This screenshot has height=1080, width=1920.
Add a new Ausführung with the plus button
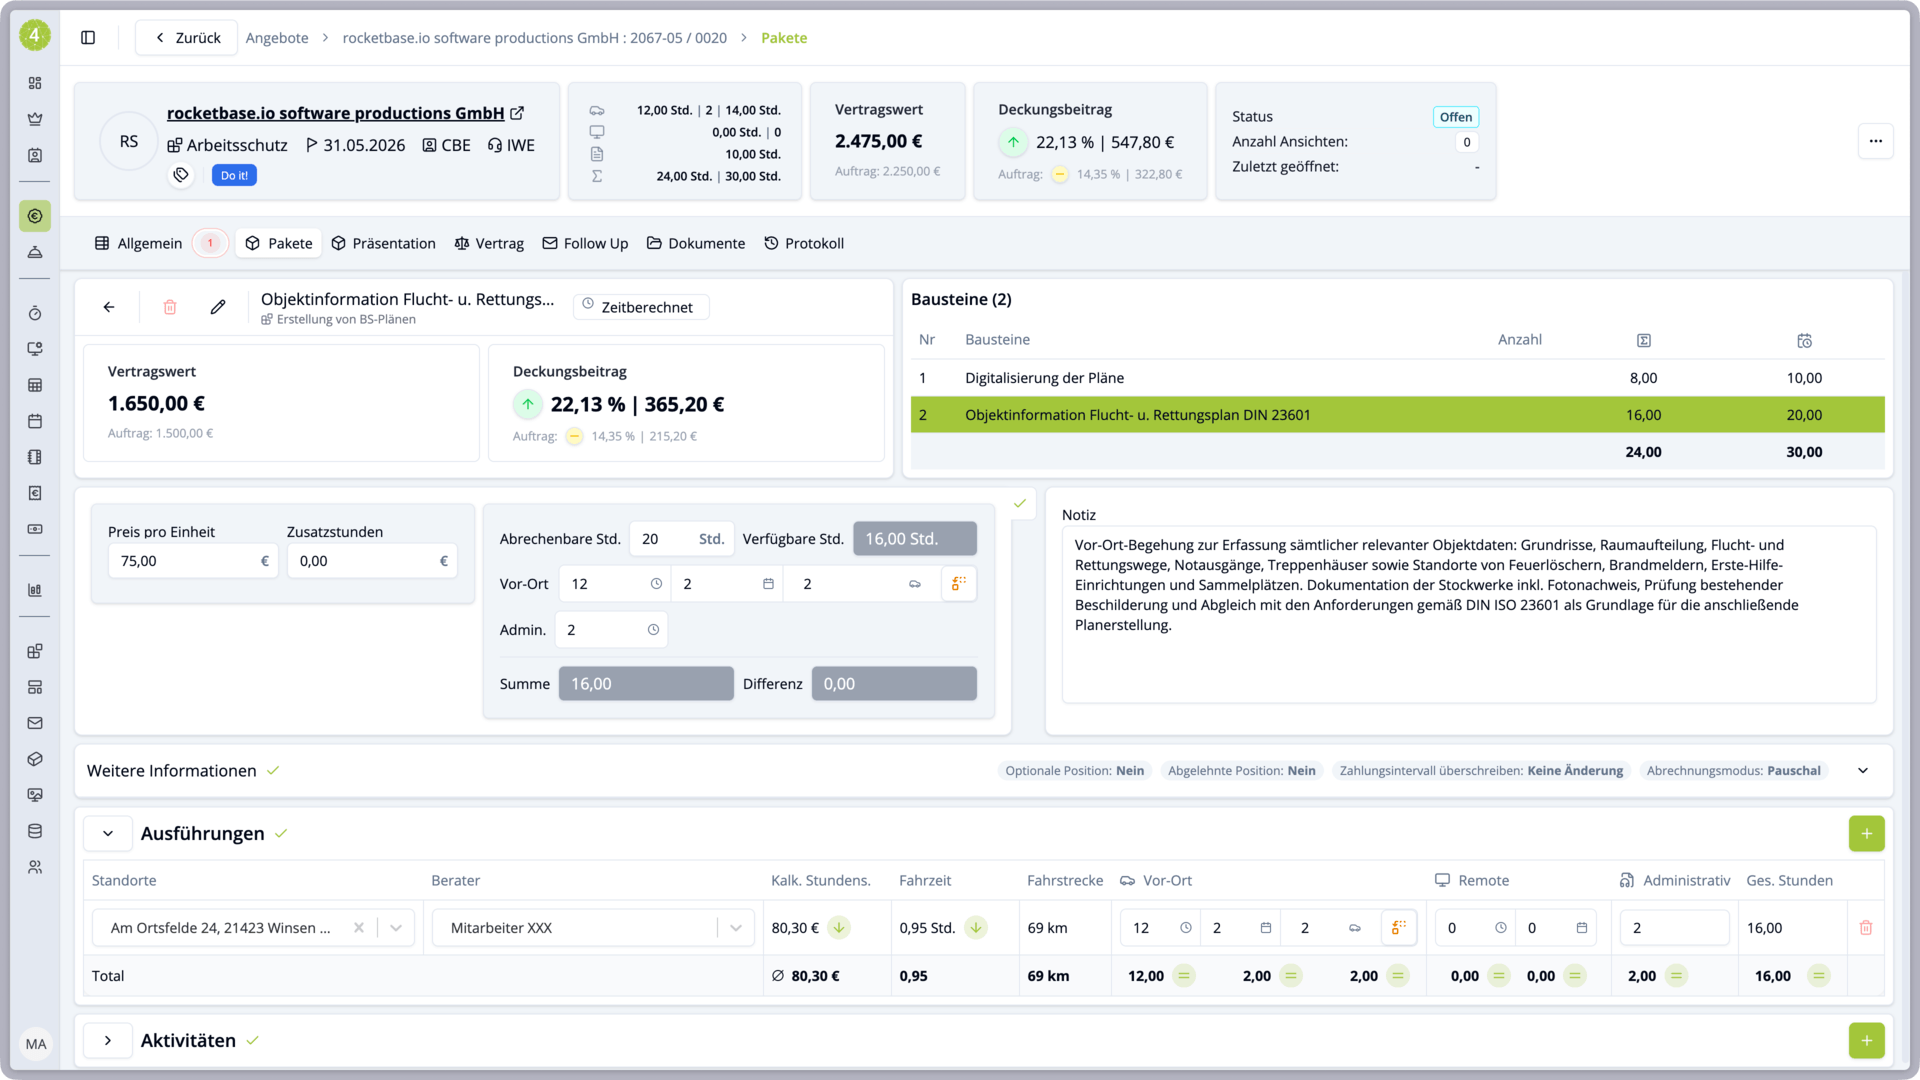point(1866,834)
